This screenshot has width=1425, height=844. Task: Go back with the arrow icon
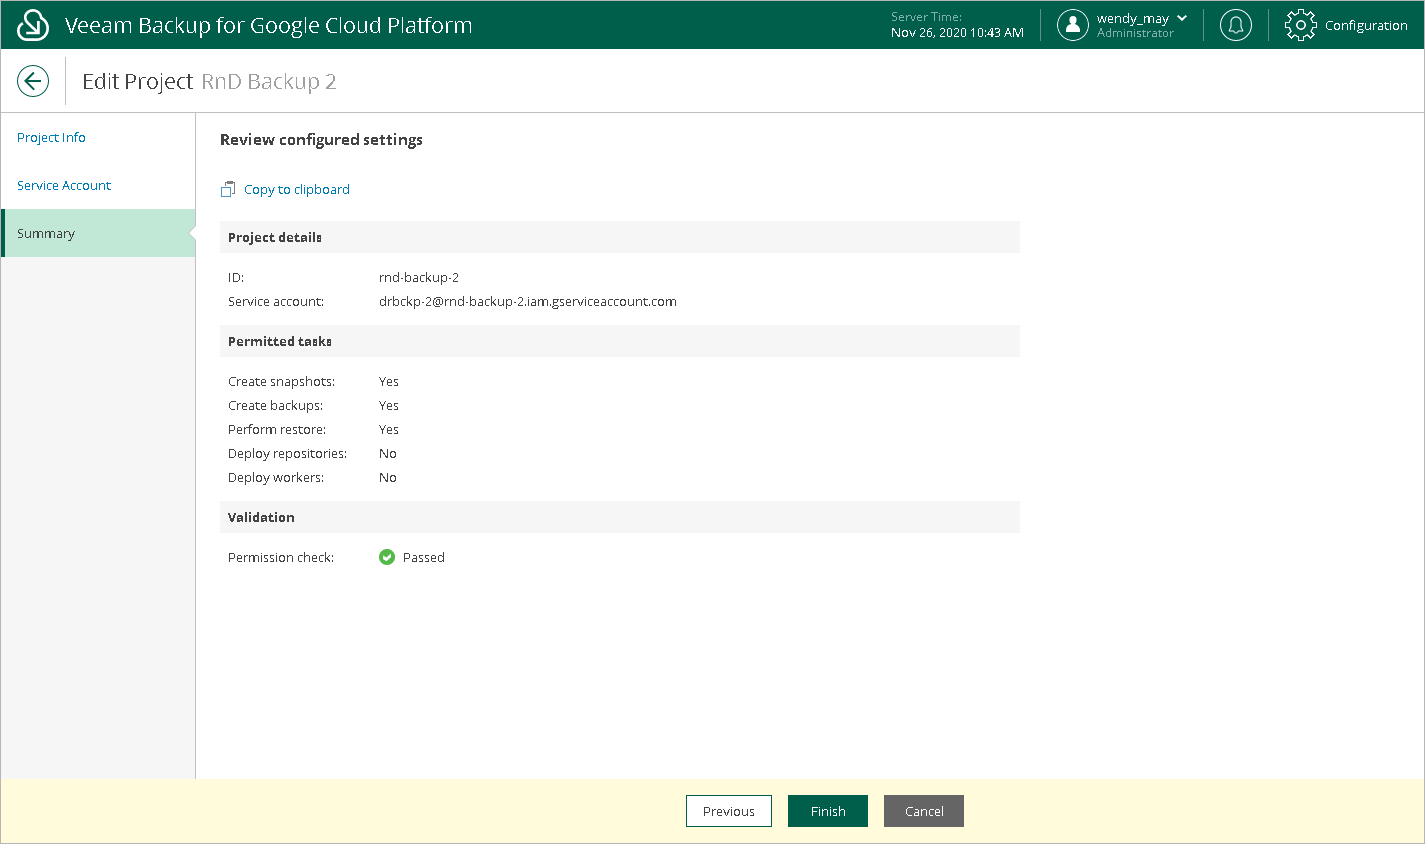point(33,81)
